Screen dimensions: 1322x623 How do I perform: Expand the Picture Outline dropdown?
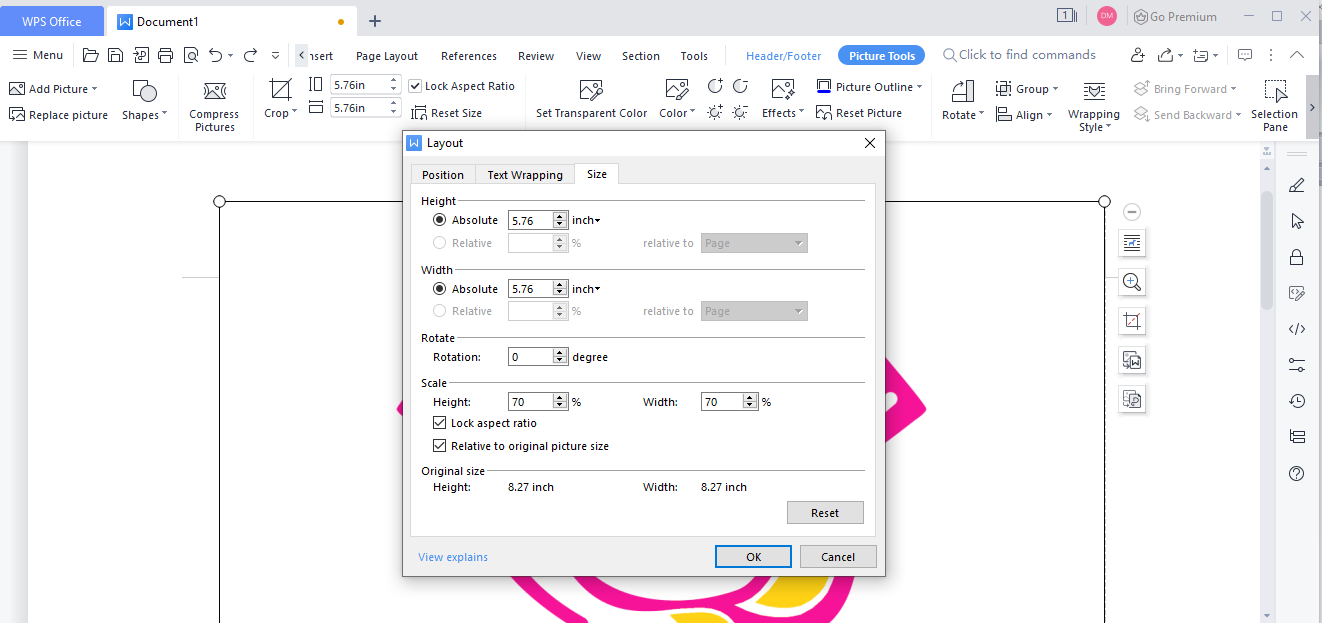(919, 87)
